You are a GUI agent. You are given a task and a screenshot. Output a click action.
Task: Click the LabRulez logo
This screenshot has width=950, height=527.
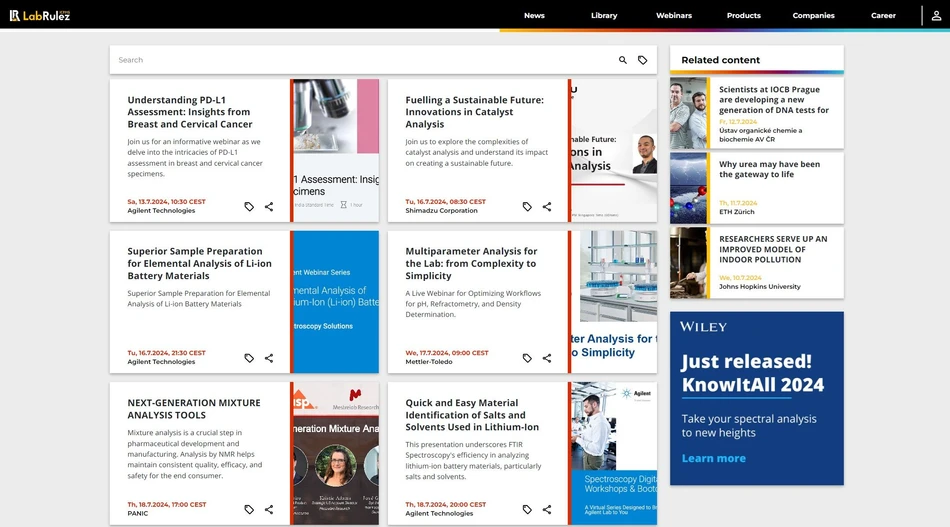pyautogui.click(x=40, y=15)
